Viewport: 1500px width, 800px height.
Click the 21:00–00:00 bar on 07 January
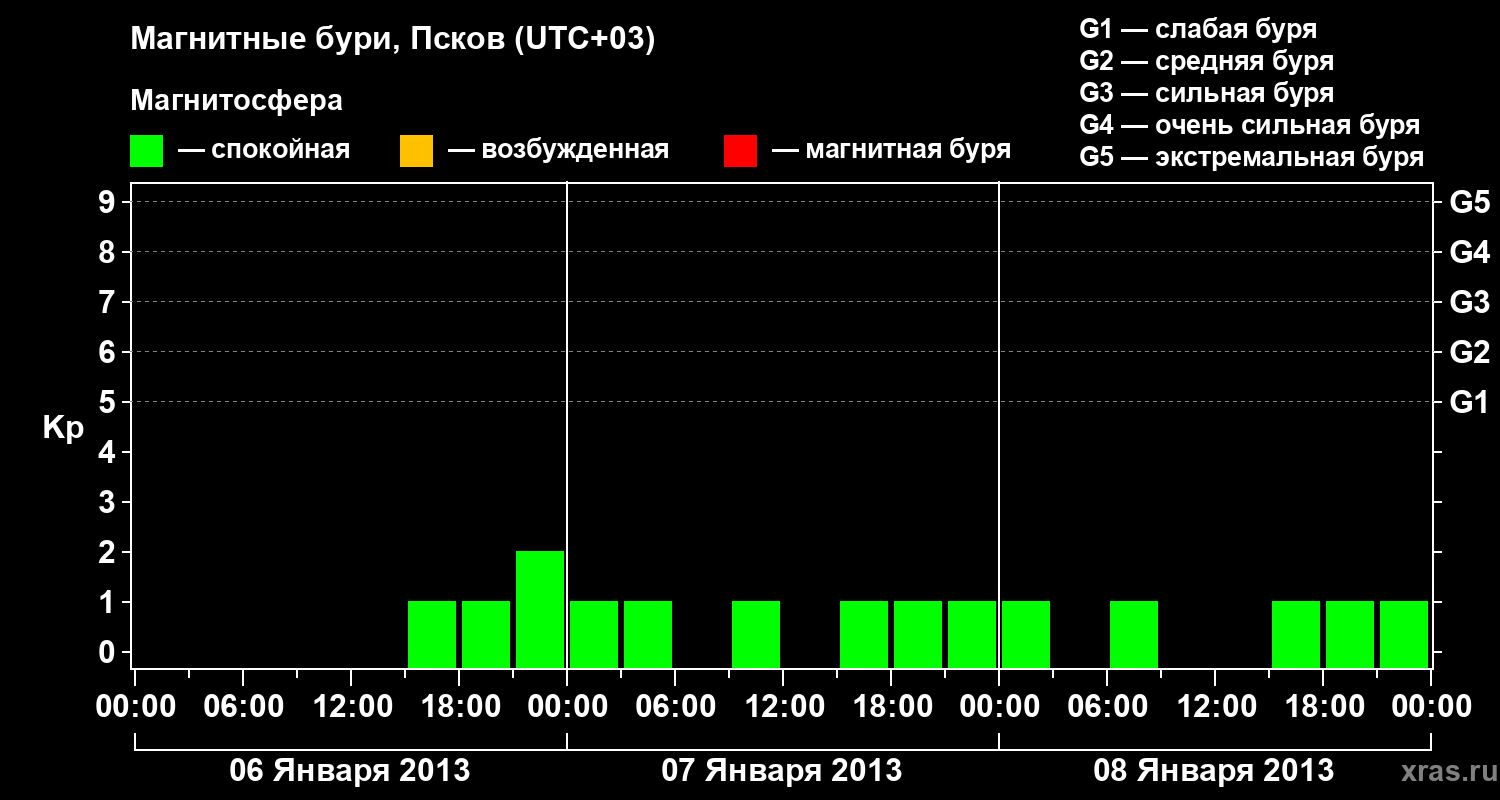972,634
